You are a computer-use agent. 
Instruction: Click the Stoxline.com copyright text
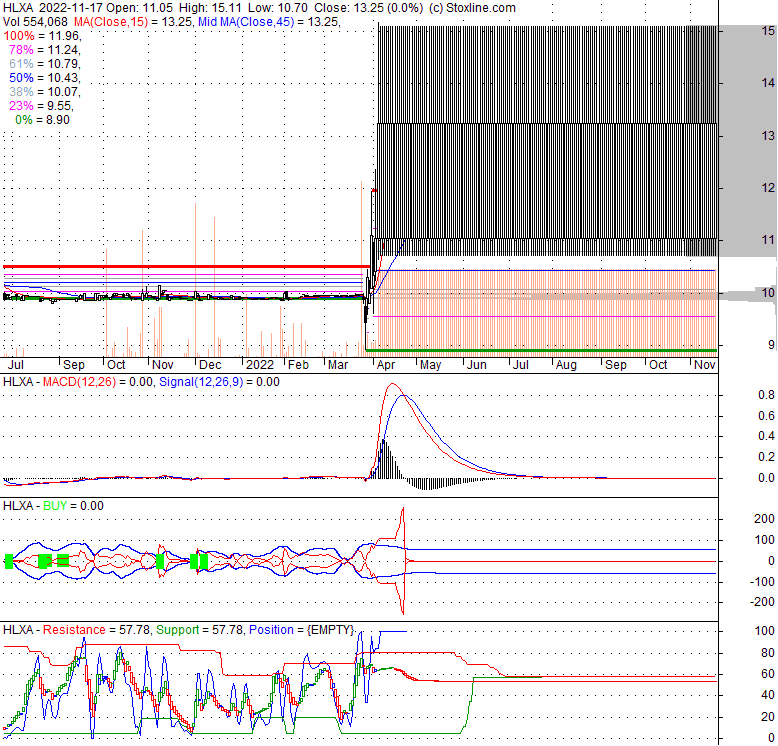(468, 8)
